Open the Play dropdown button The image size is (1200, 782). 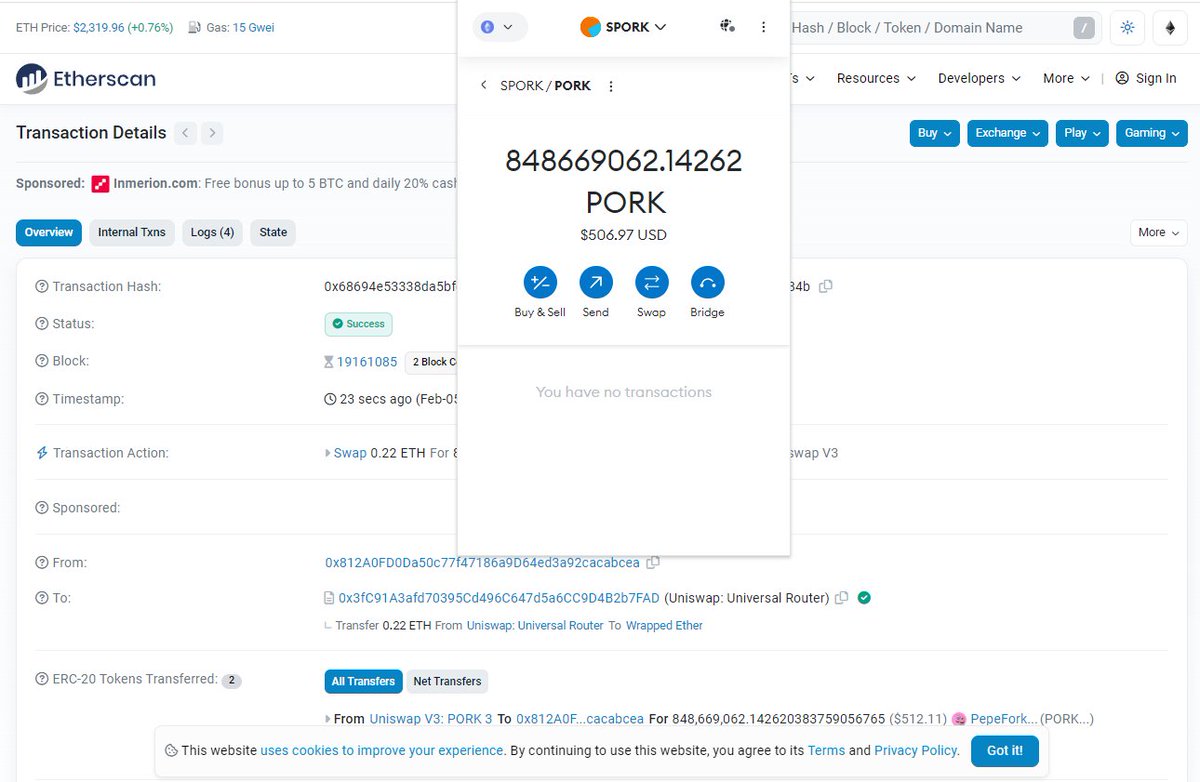[1082, 133]
